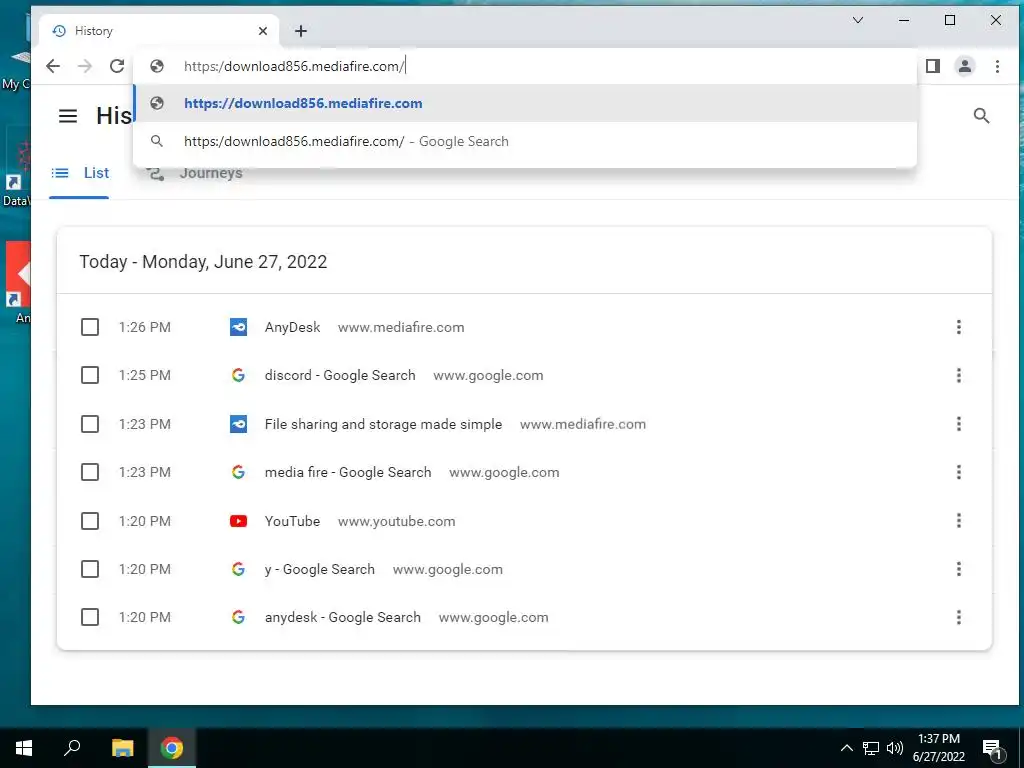Click the Google favicon beside y search
The height and width of the screenshot is (768, 1024).
(238, 569)
